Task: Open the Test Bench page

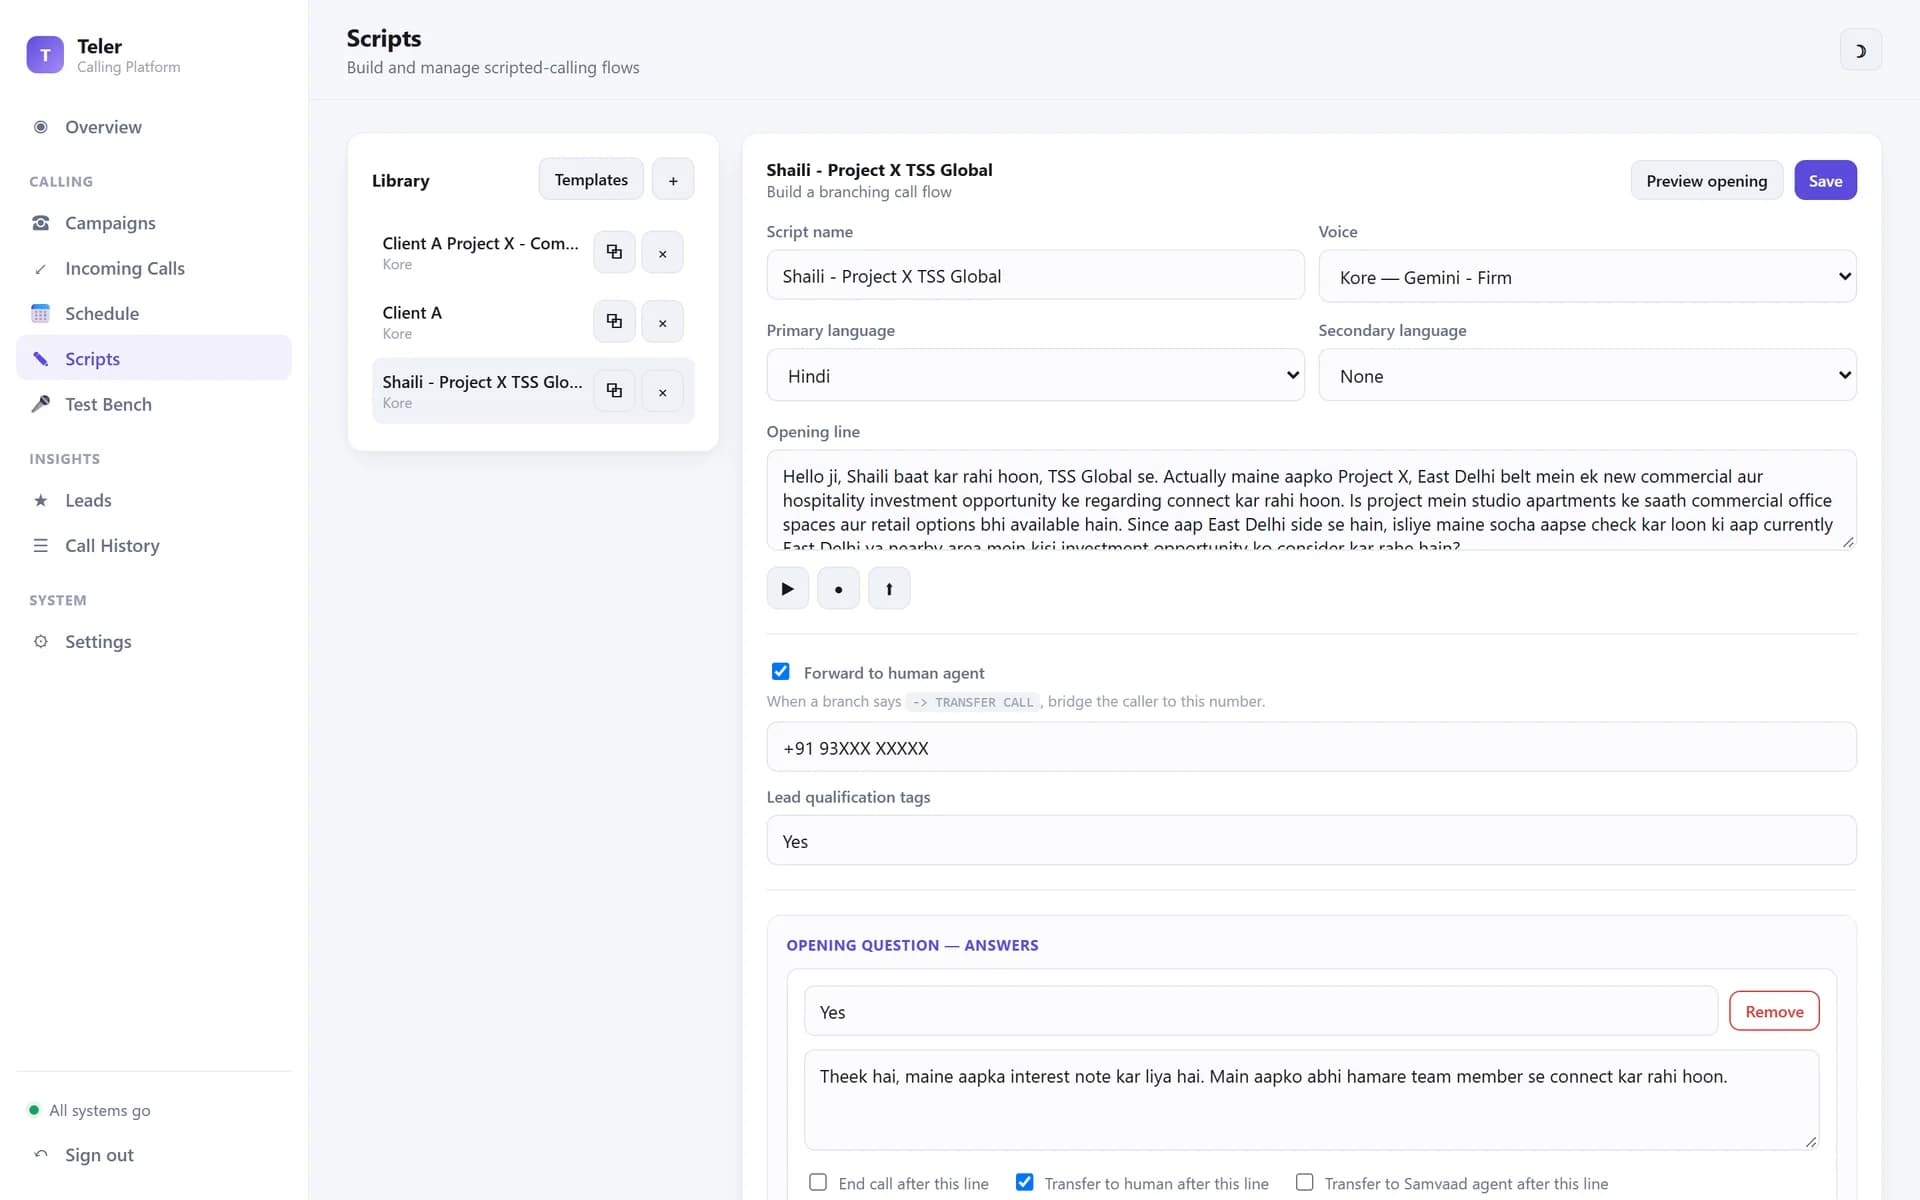Action: tap(154, 404)
